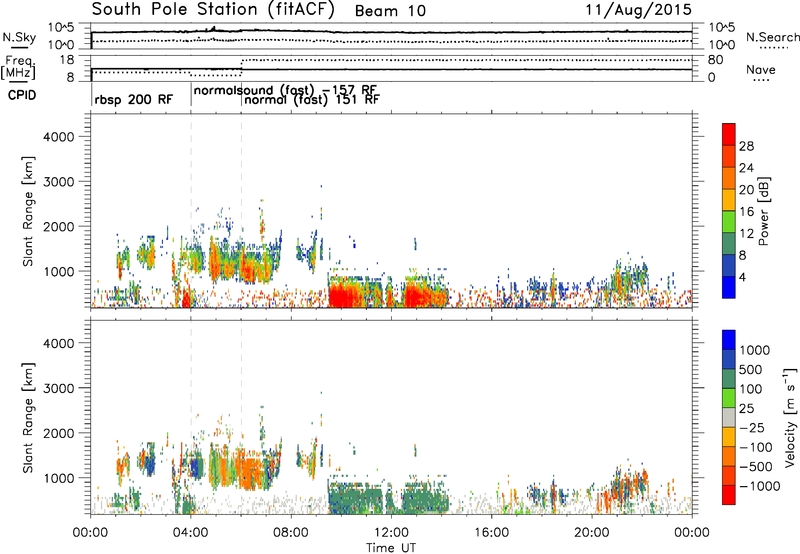800x554 pixels.
Task: Click the -25 tick on Velocity colorbar
Action: [x=753, y=427]
